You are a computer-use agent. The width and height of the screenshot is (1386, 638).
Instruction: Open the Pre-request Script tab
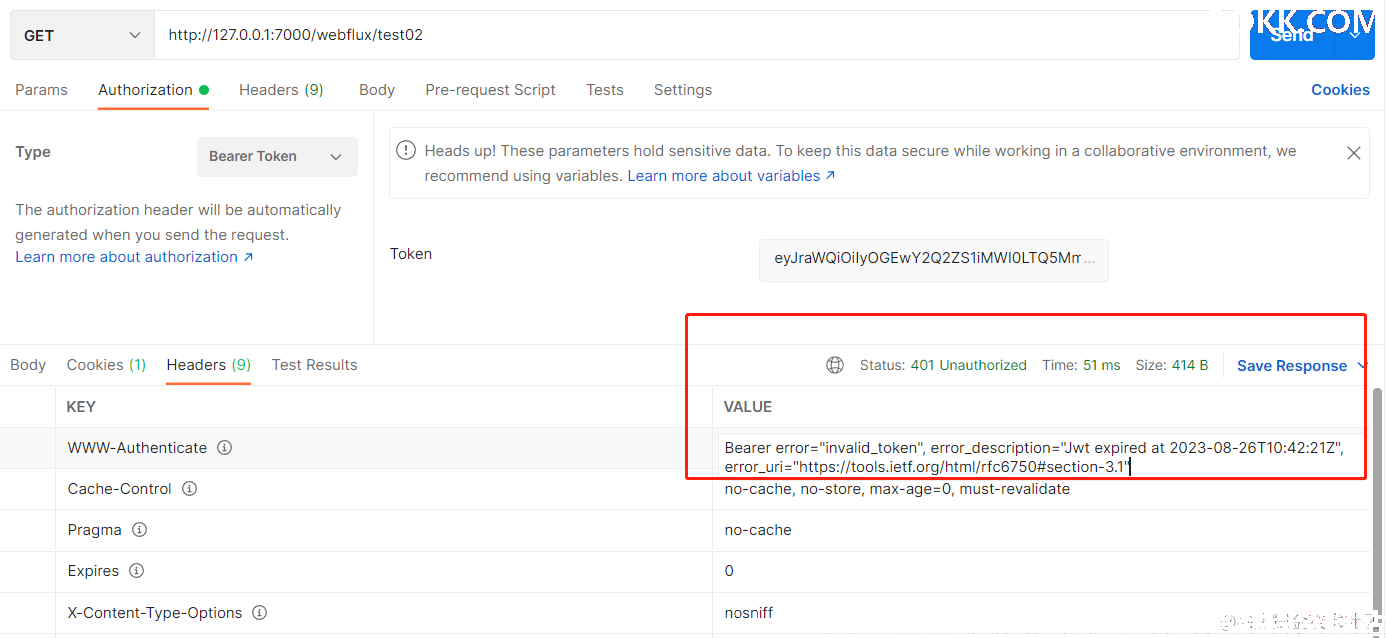coord(490,90)
